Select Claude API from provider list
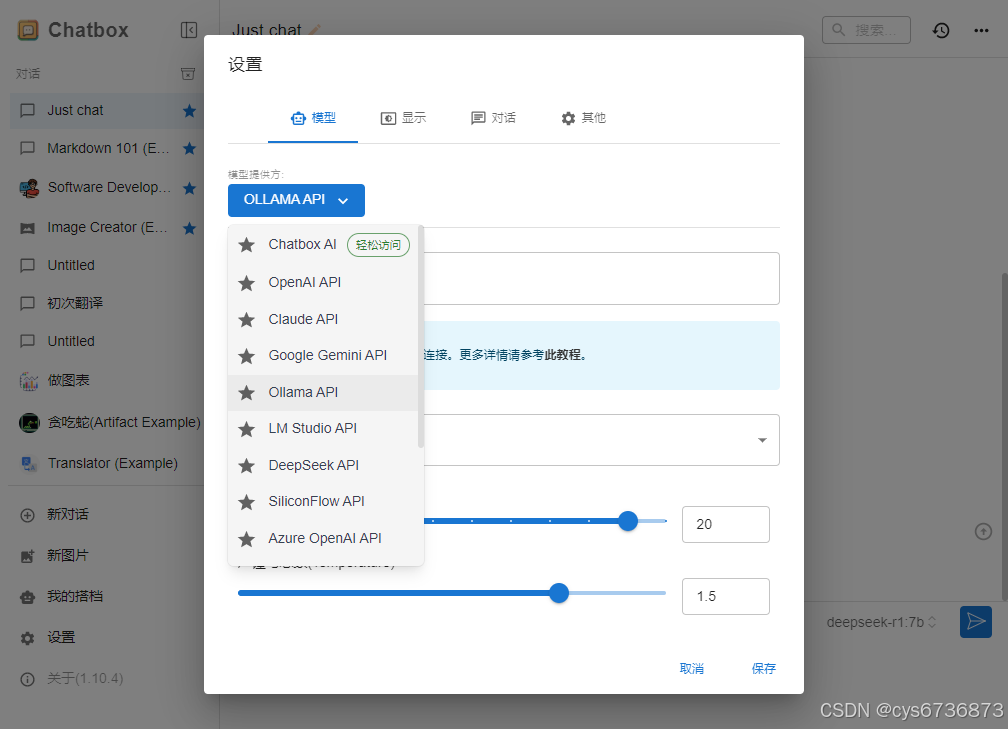This screenshot has height=729, width=1008. (323, 319)
